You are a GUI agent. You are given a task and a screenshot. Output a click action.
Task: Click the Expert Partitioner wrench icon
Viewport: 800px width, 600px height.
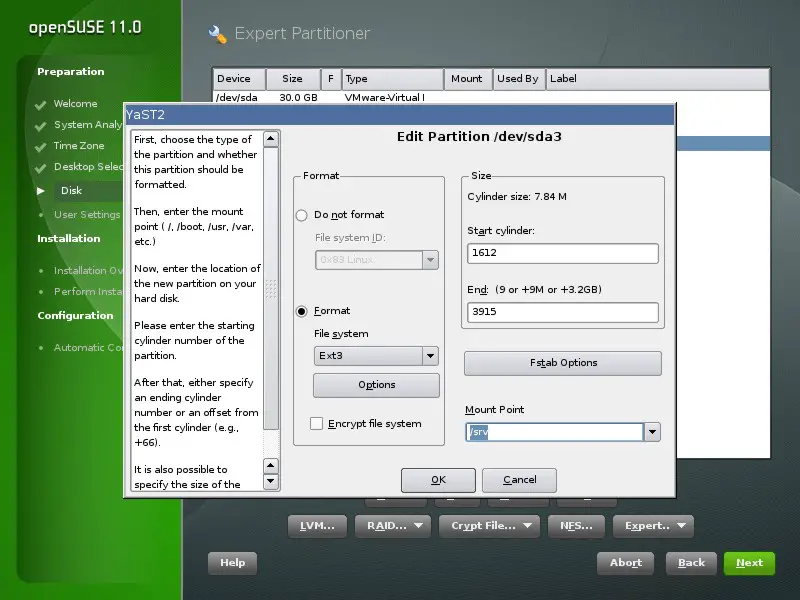tap(218, 34)
